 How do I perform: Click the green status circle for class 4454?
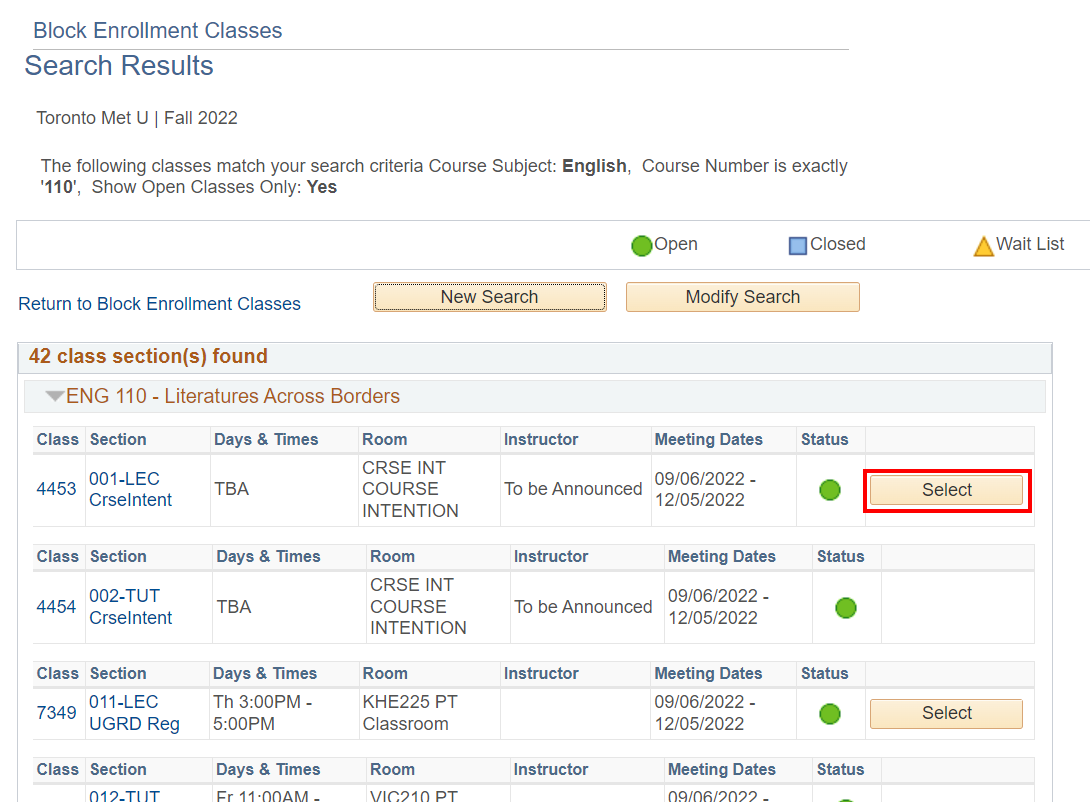pos(845,607)
